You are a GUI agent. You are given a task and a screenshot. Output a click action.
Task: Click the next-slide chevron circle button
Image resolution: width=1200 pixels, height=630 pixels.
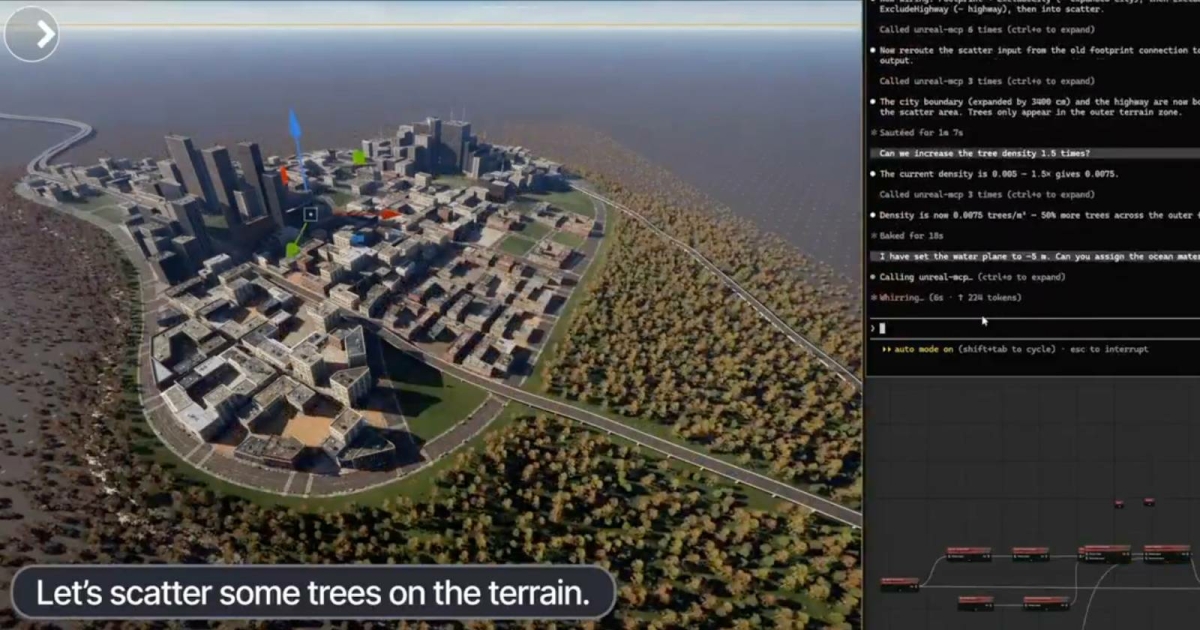pyautogui.click(x=31, y=34)
